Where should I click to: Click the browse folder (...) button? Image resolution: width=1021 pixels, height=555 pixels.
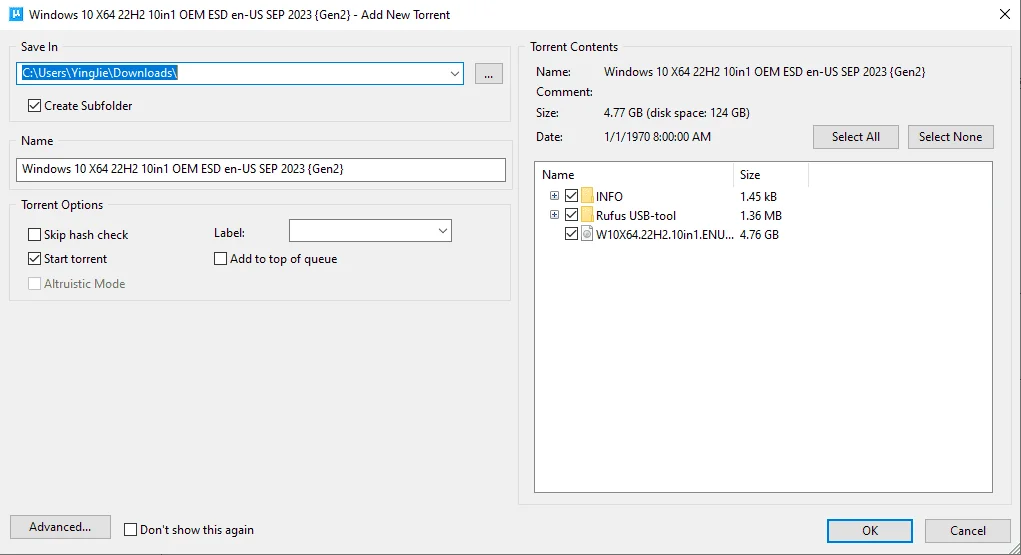[x=488, y=74]
